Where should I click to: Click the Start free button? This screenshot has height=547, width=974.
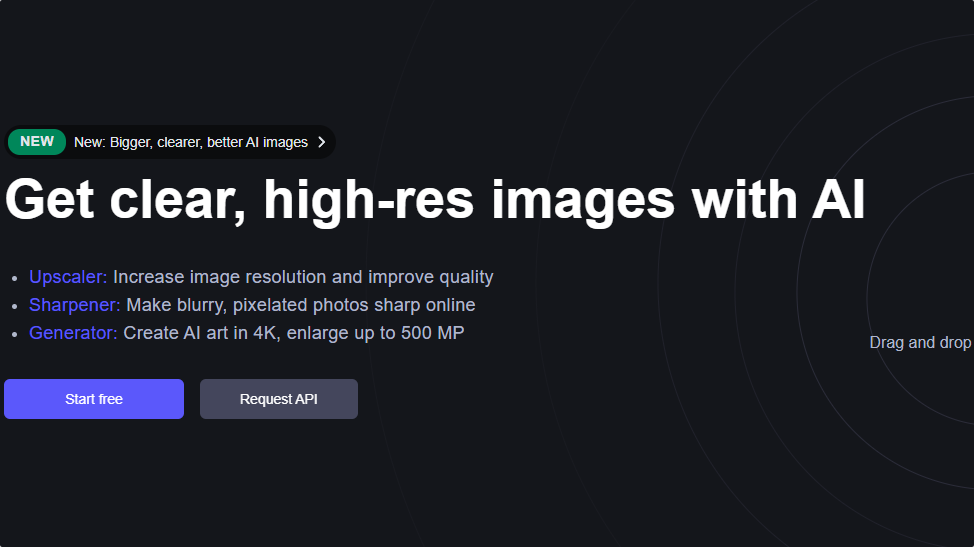pos(94,399)
